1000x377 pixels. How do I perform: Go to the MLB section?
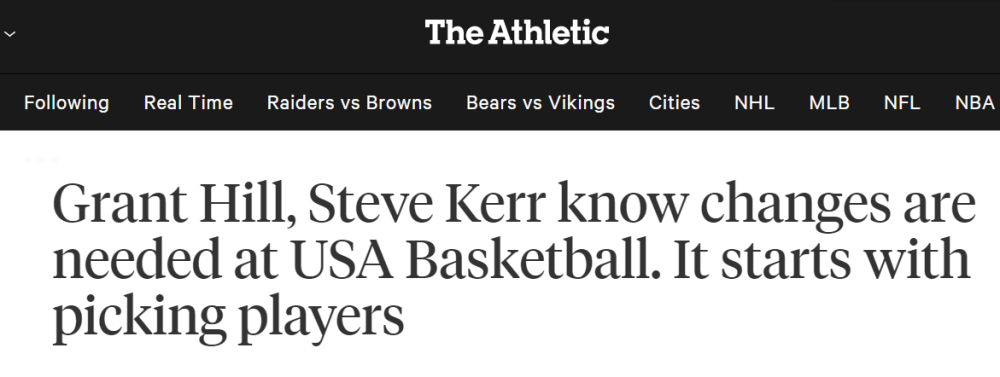click(829, 103)
